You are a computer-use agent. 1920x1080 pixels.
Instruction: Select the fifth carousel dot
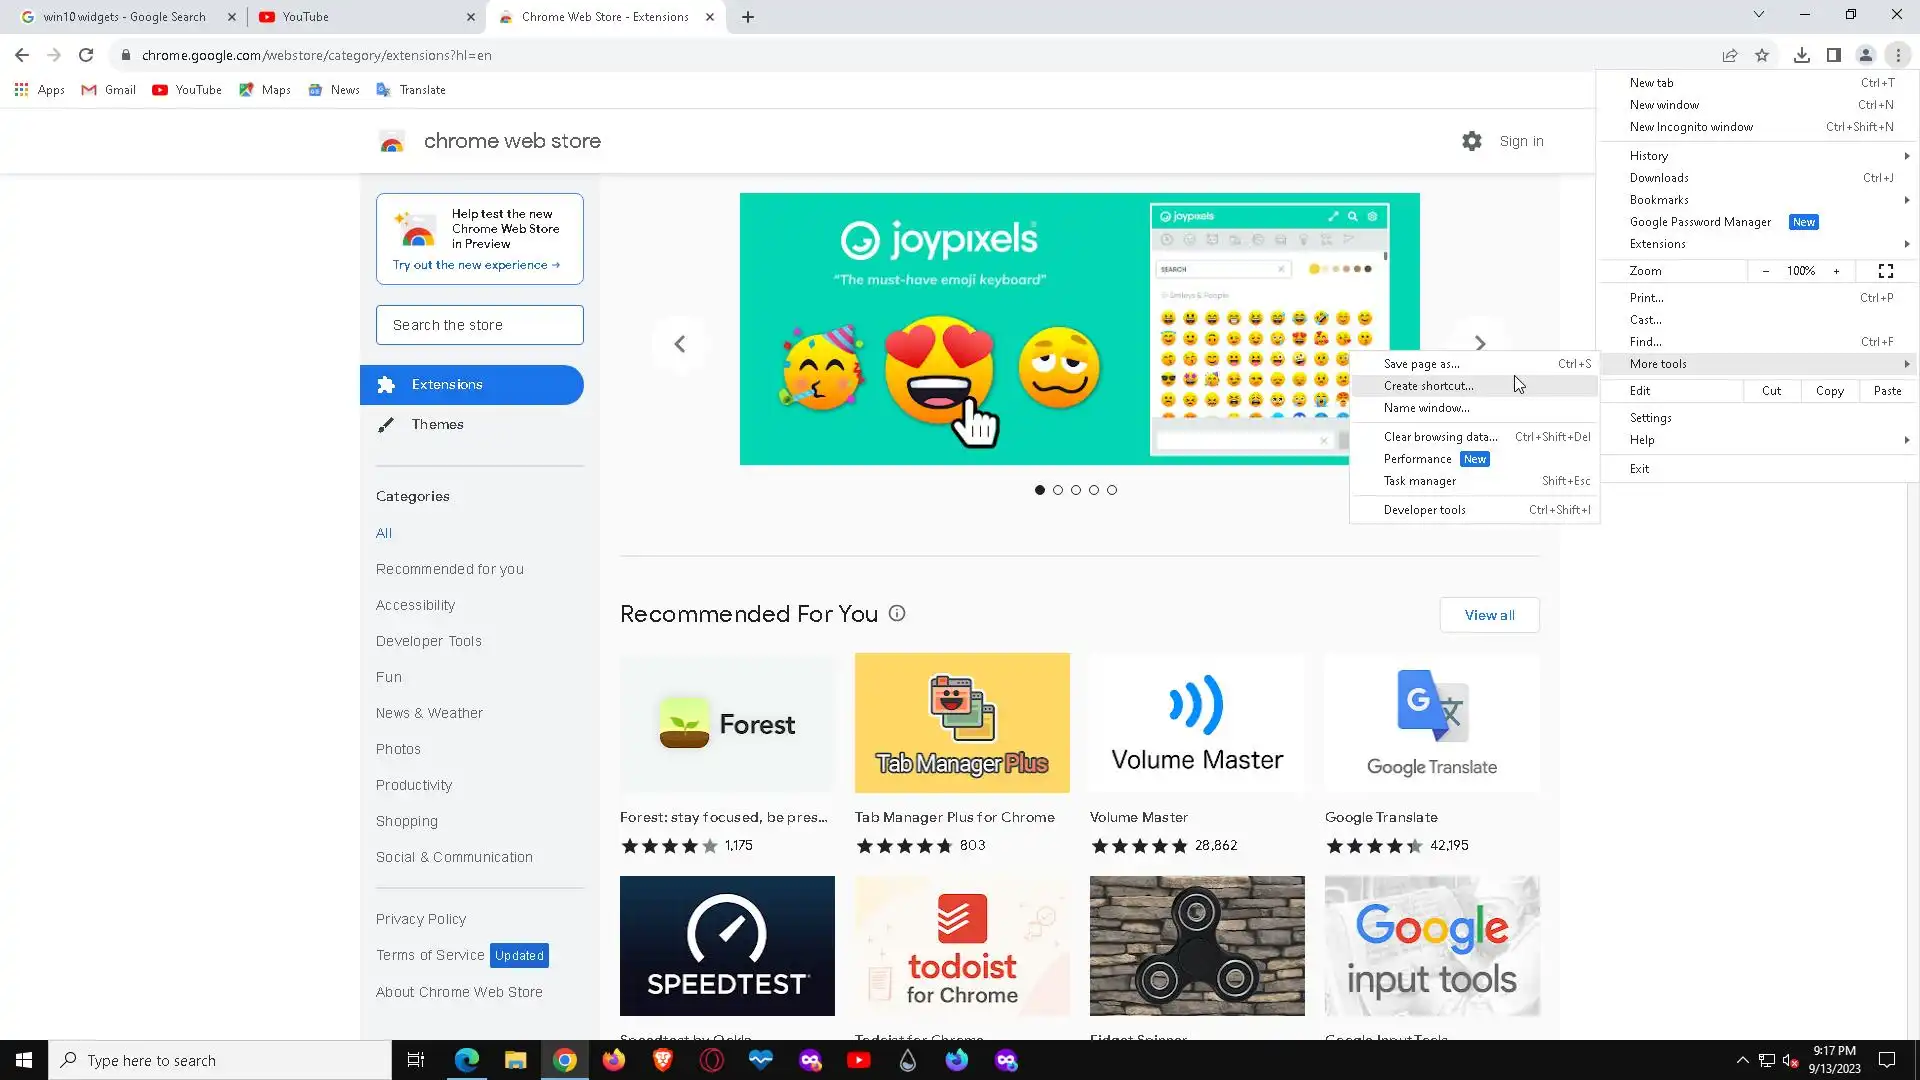click(x=1112, y=490)
